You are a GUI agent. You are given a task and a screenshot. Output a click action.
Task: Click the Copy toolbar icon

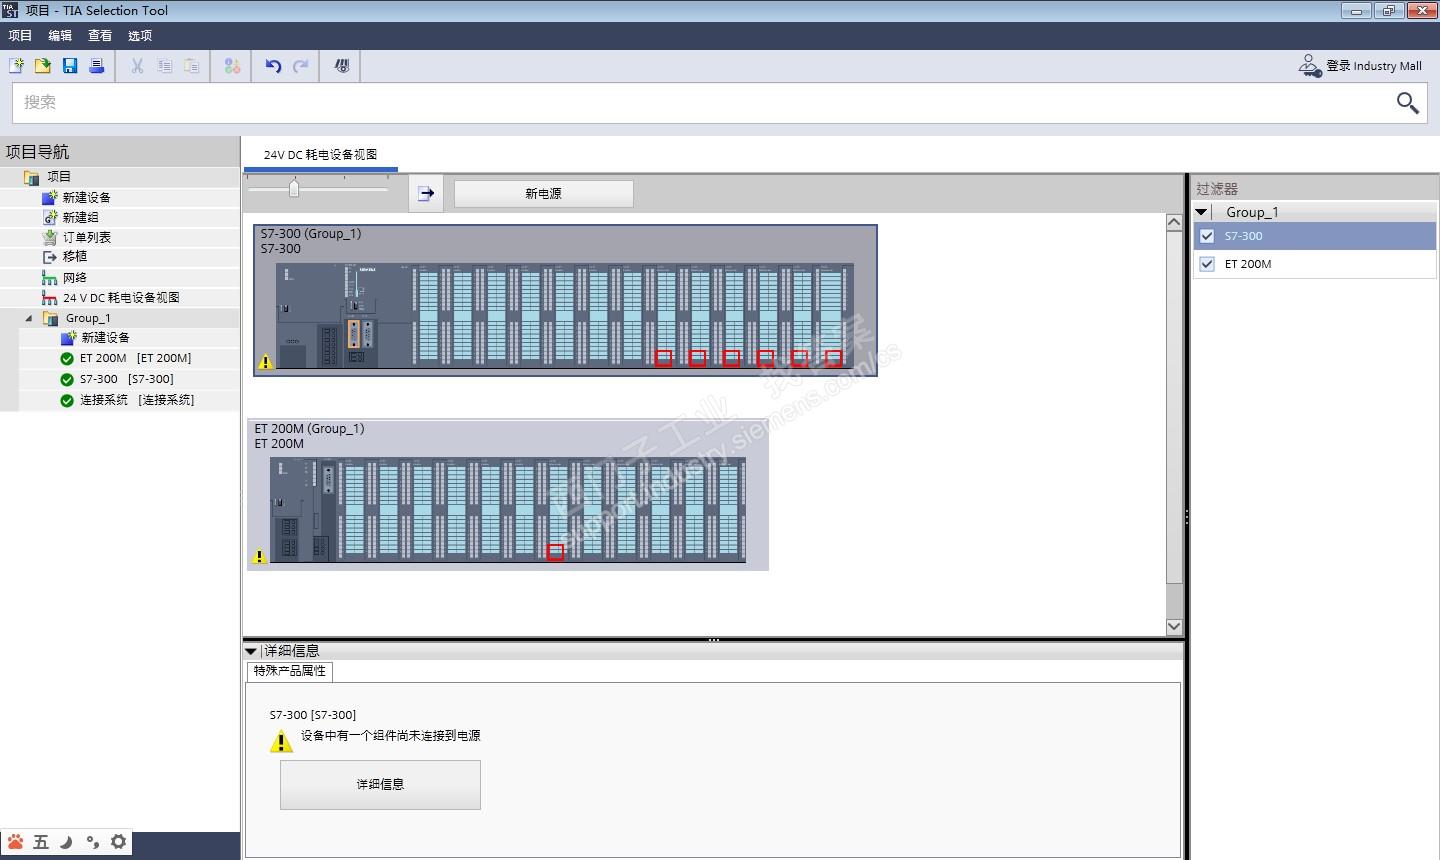pyautogui.click(x=164, y=66)
